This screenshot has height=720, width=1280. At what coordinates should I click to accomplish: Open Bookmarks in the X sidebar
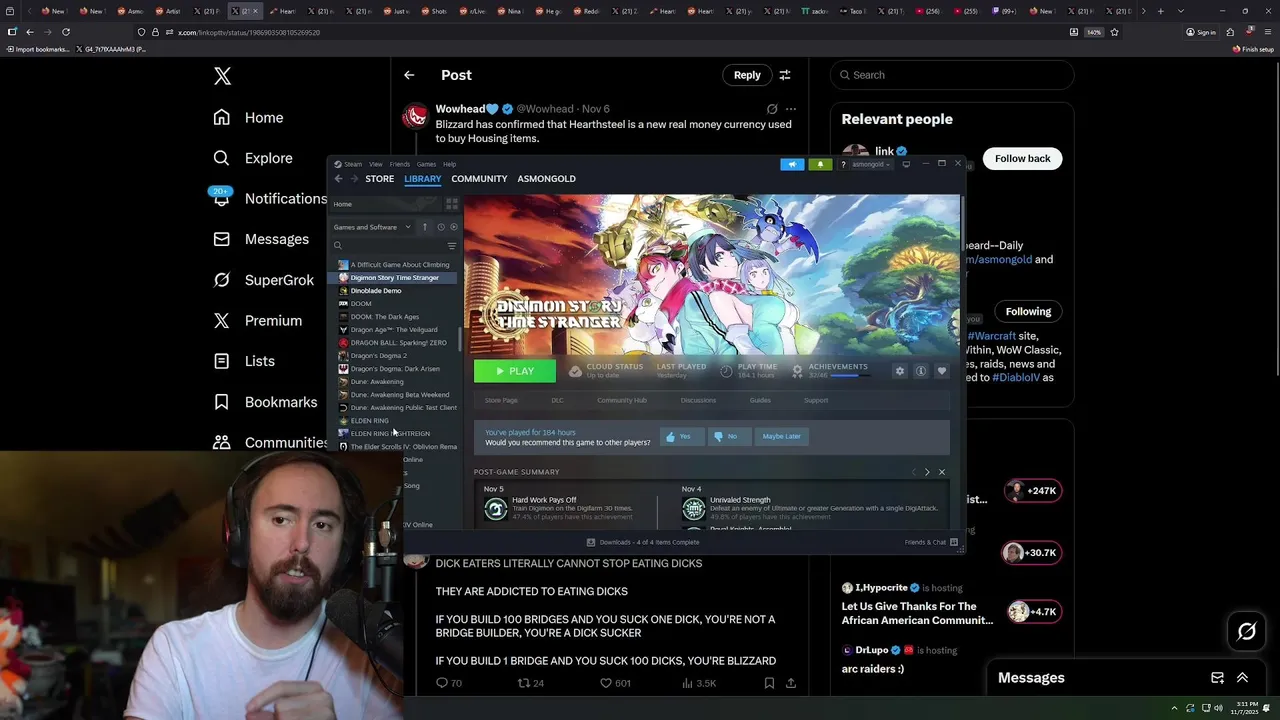(265, 402)
